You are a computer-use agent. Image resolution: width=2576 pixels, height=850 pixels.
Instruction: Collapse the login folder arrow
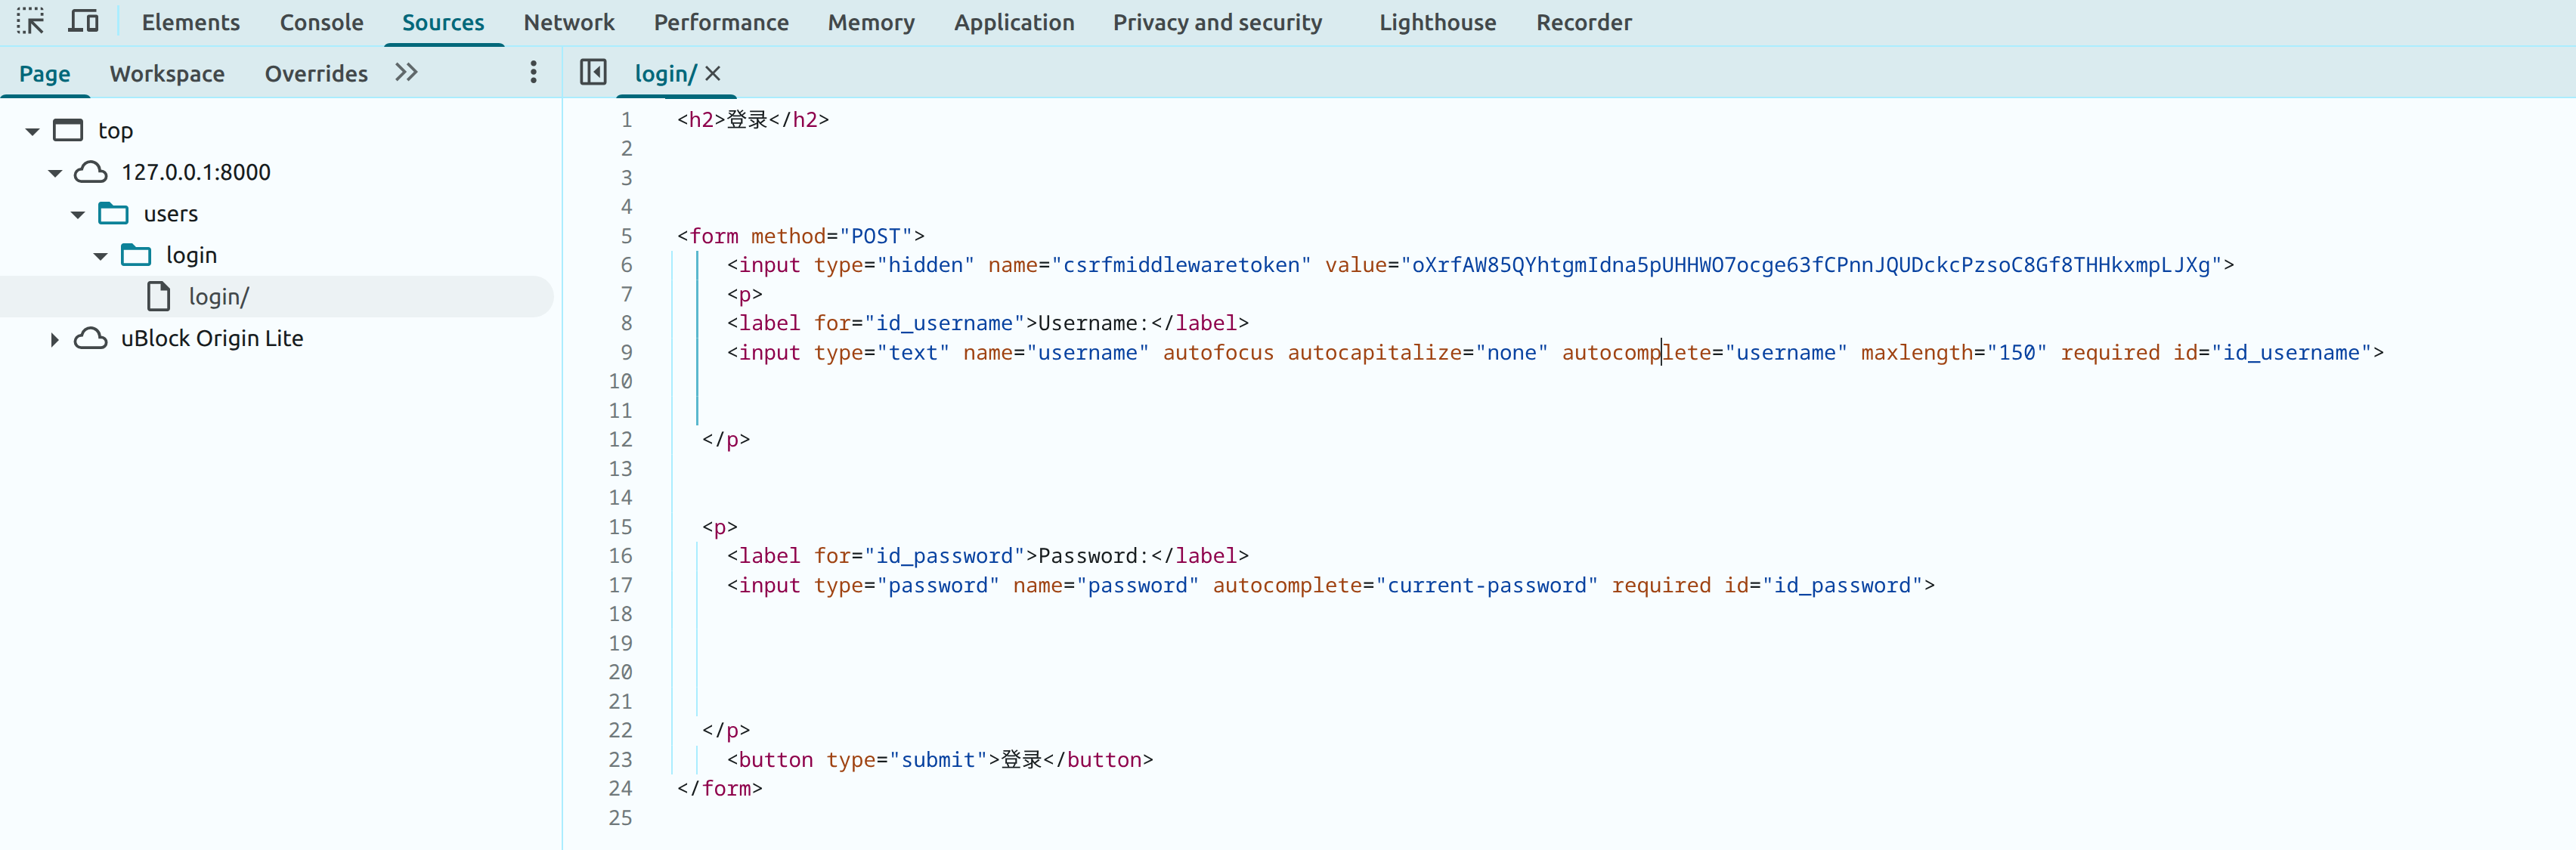tap(100, 256)
